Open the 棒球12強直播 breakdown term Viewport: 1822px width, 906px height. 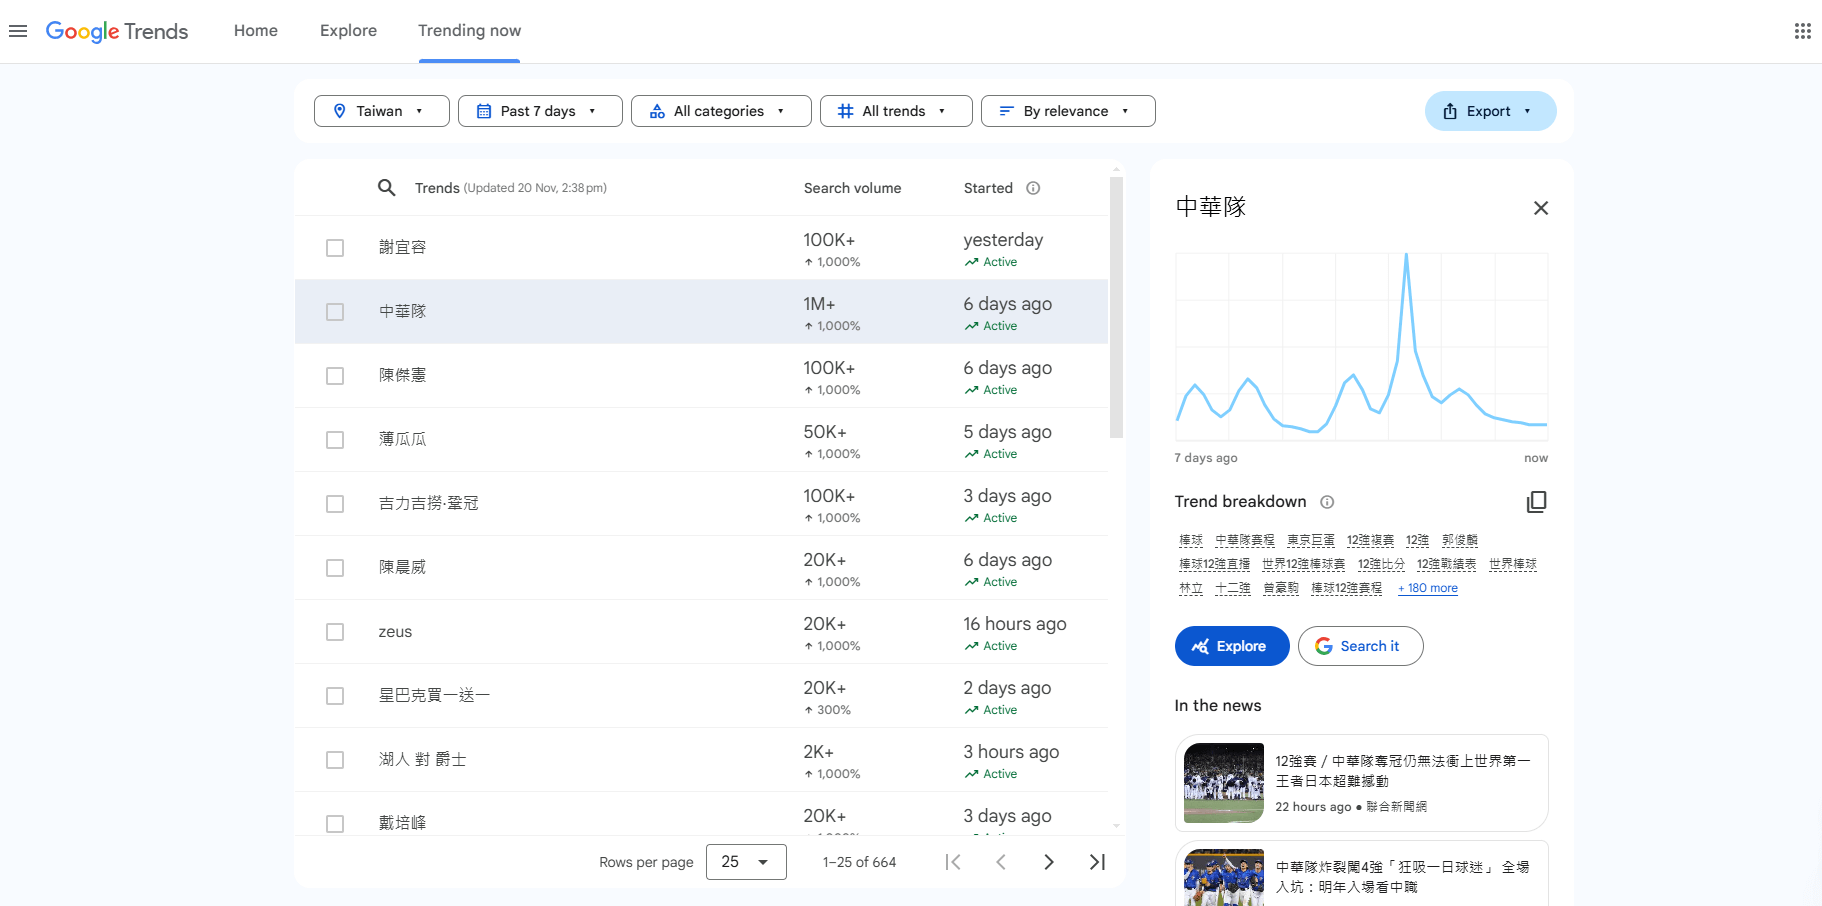pyautogui.click(x=1214, y=564)
